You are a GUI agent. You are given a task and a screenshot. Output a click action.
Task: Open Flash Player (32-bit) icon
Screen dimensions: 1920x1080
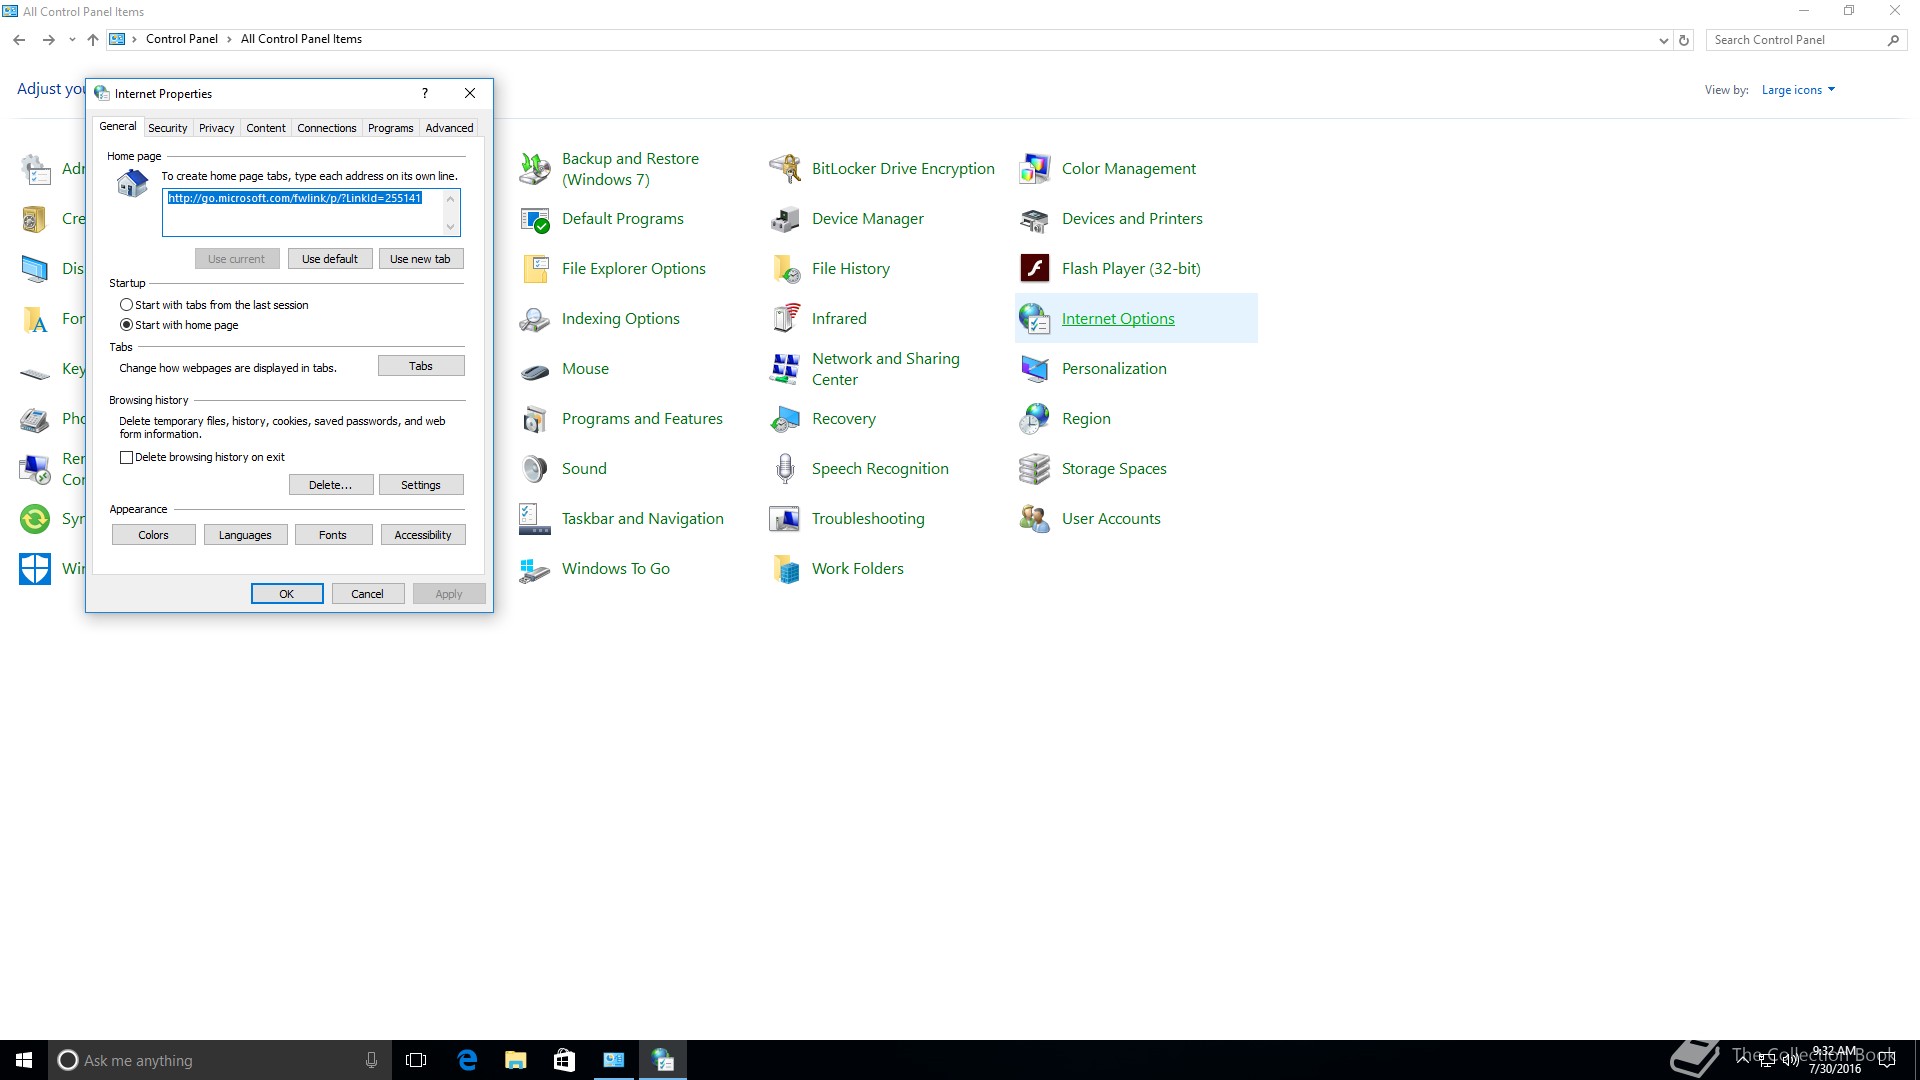(1035, 269)
